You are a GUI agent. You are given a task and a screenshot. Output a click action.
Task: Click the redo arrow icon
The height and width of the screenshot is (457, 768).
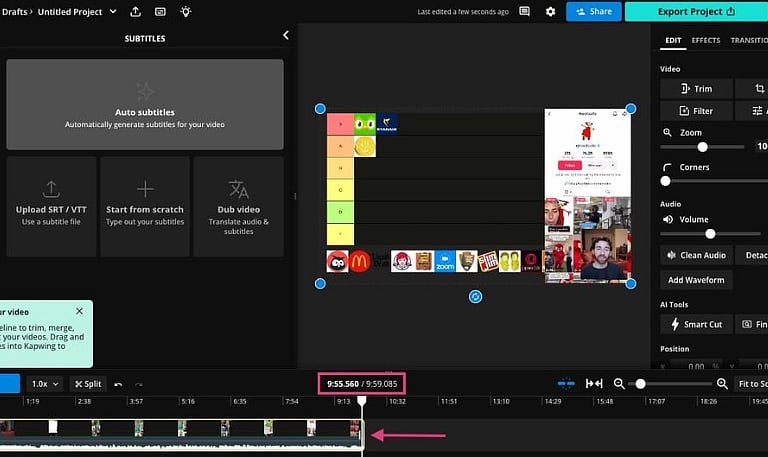(139, 385)
